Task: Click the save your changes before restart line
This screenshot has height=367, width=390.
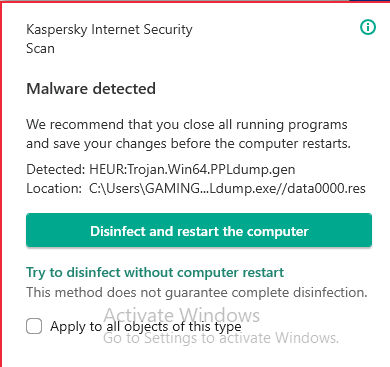Action: (188, 144)
